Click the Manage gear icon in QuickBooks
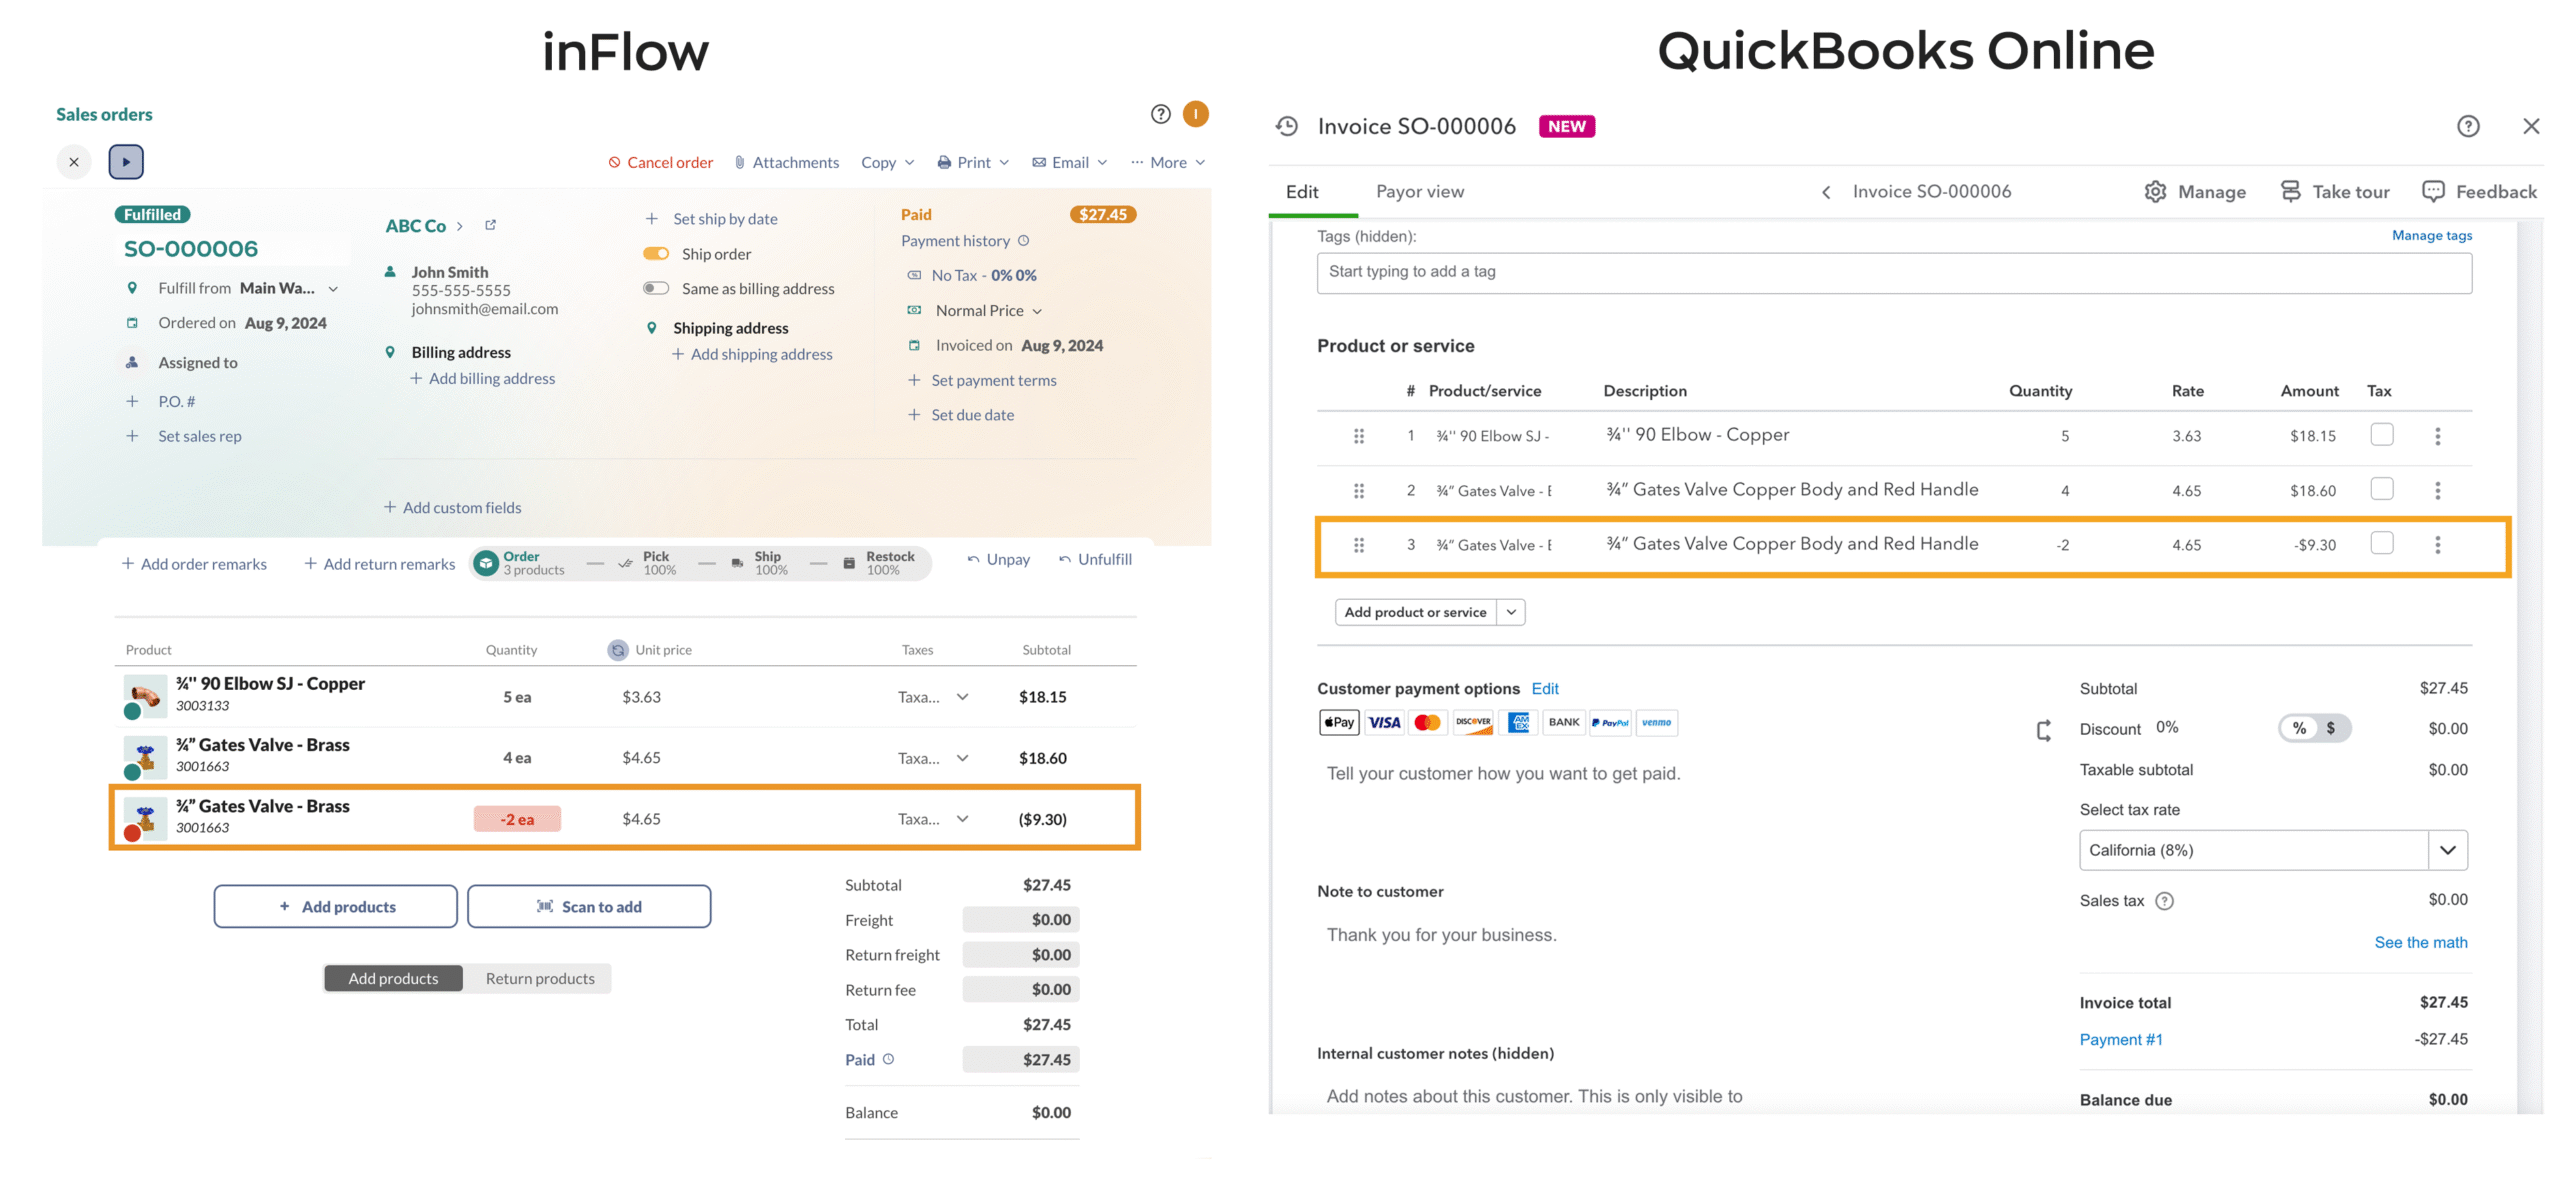This screenshot has width=2560, height=1177. [2156, 191]
